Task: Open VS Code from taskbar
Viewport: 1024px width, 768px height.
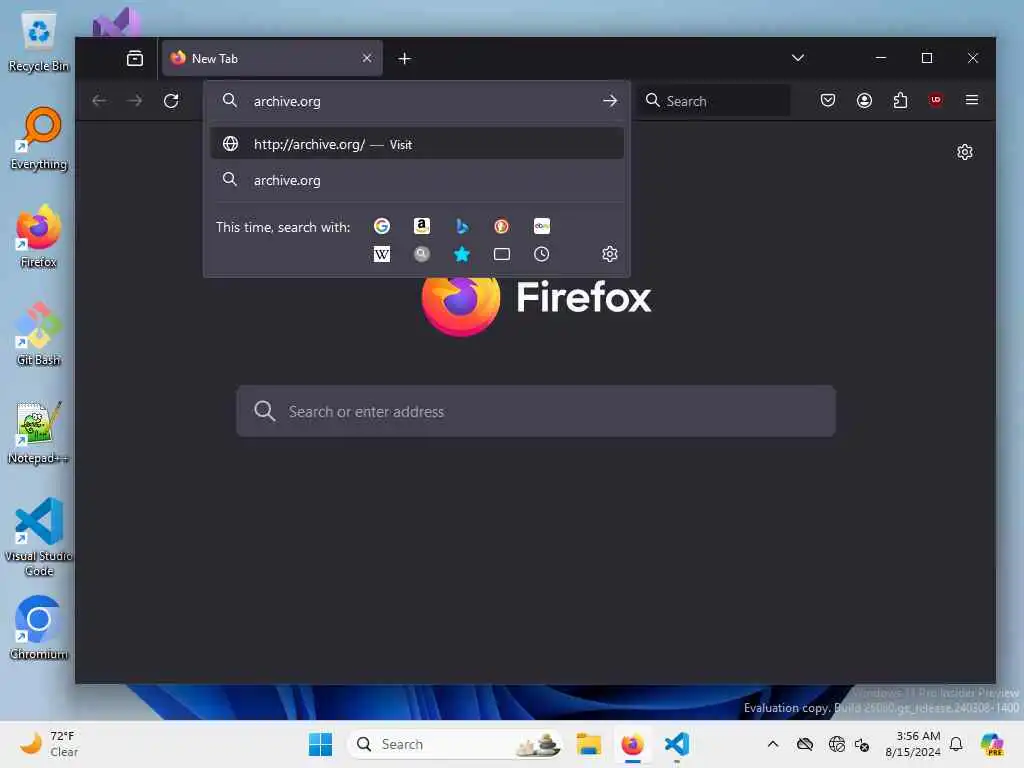Action: (x=677, y=744)
